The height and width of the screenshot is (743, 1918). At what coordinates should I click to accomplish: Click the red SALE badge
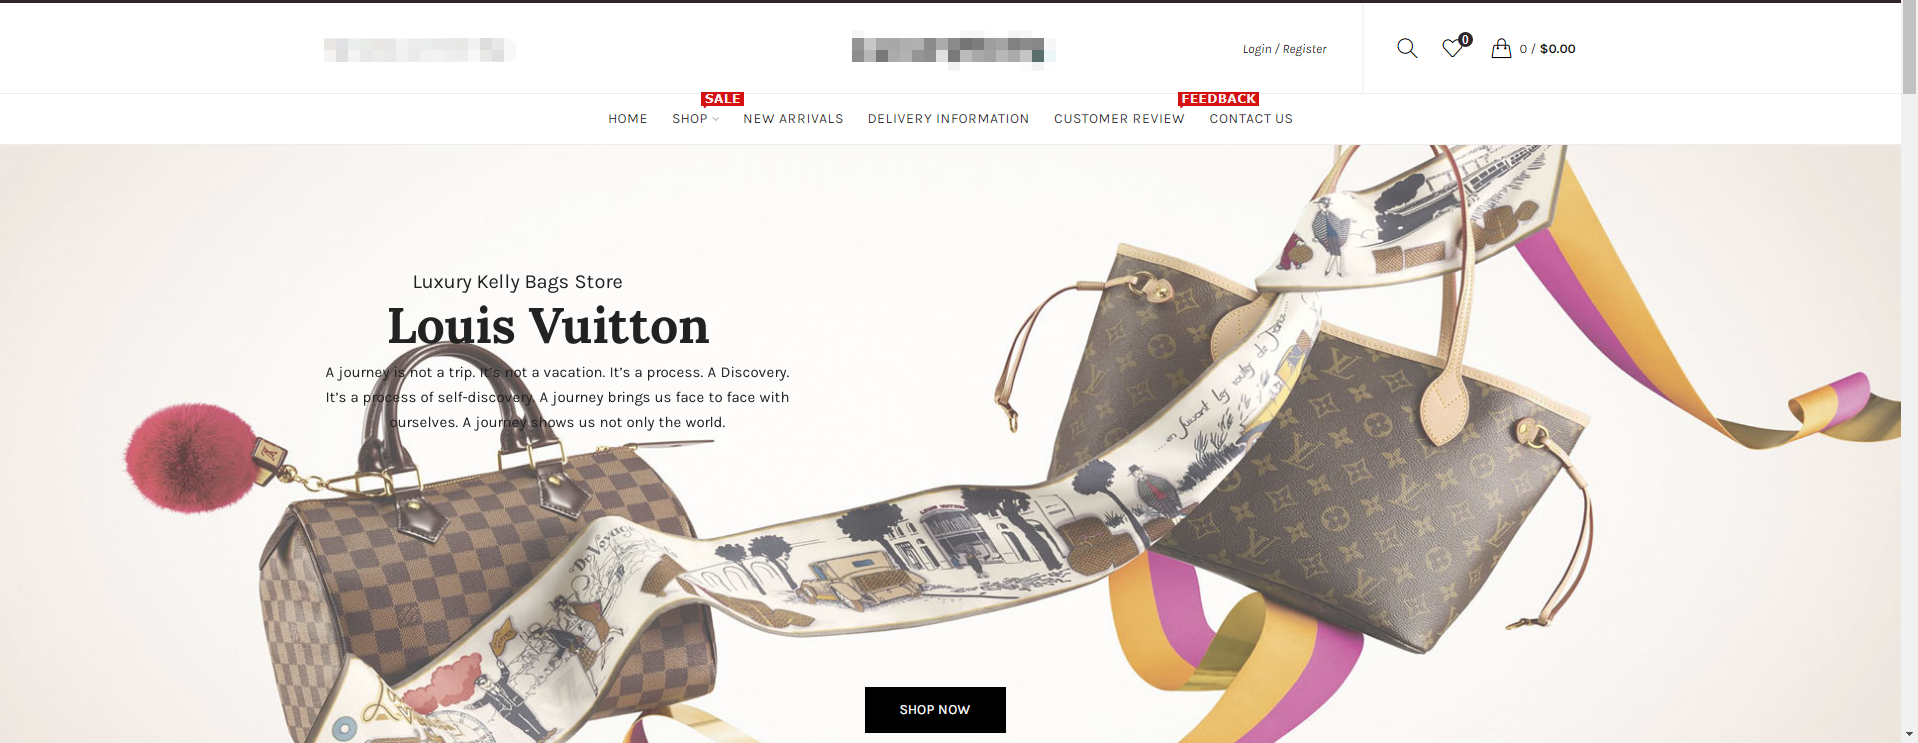722,99
